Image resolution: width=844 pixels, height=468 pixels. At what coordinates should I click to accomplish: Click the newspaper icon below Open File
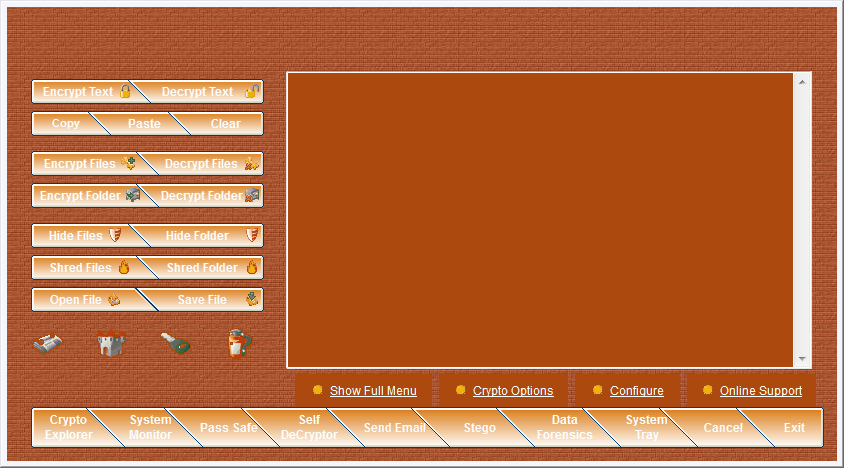(x=49, y=343)
